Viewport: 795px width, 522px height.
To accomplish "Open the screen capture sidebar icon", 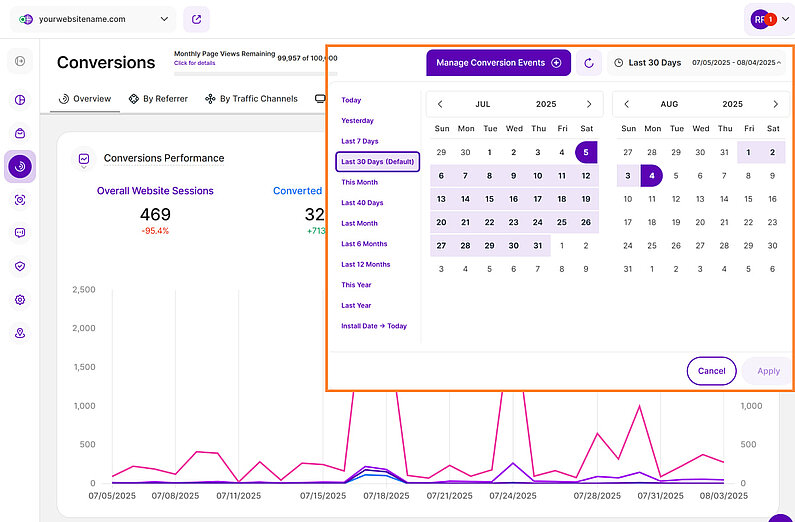I will 20,199.
